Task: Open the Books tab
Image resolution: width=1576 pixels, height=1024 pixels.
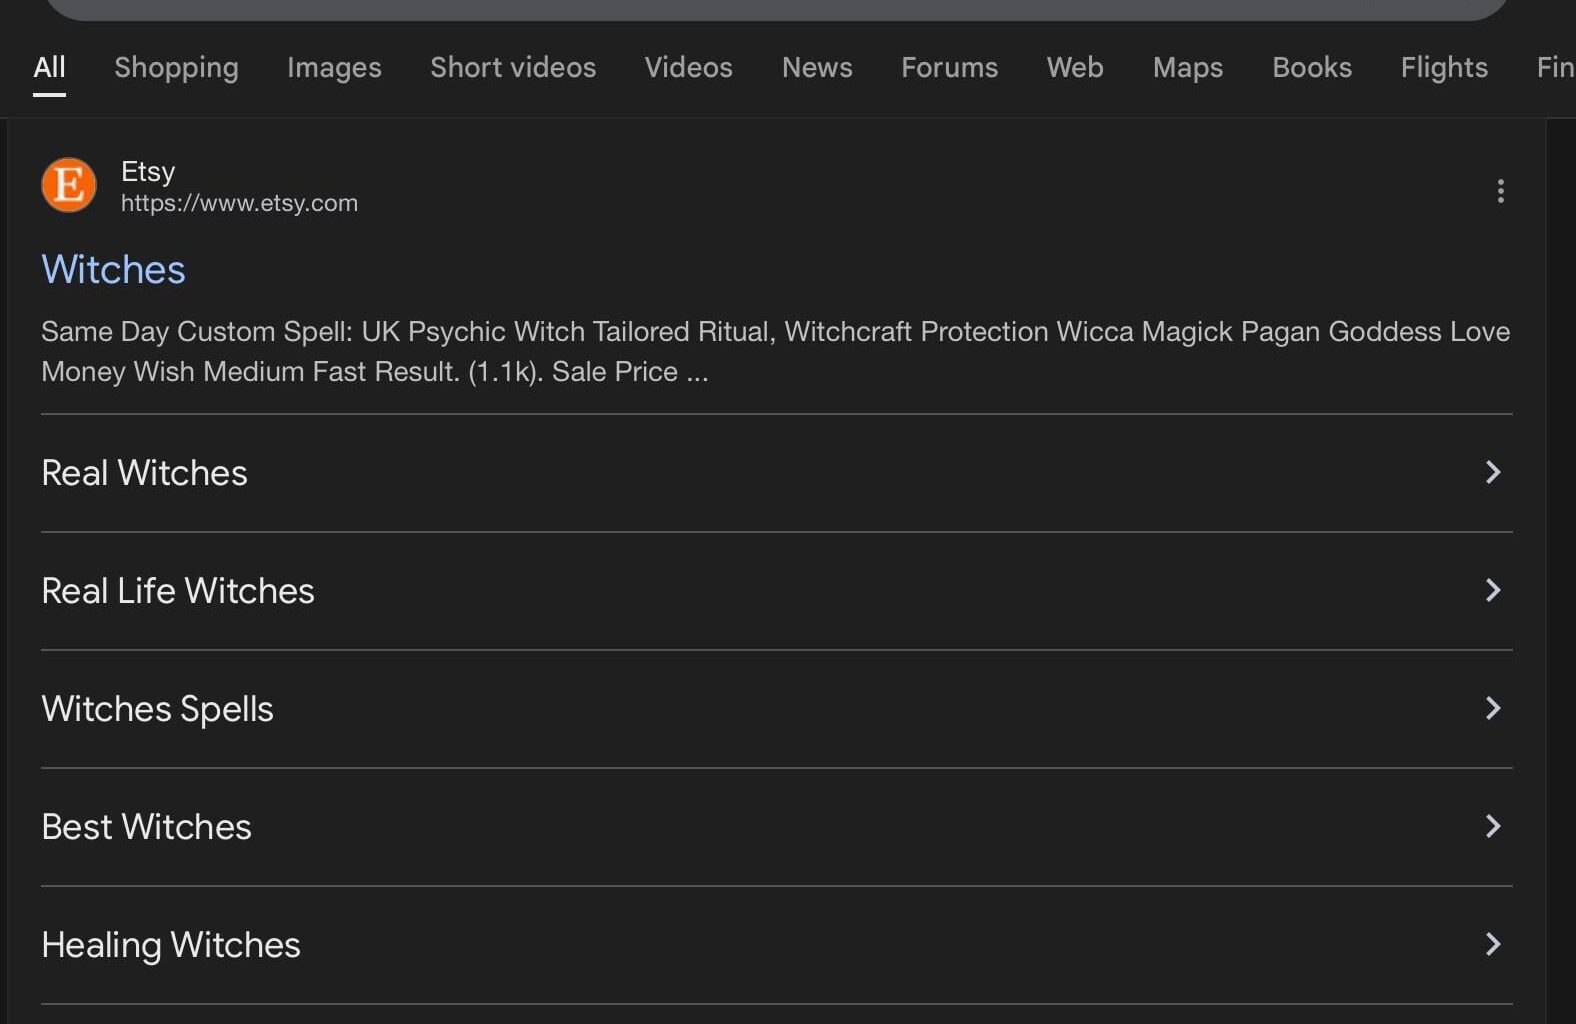Action: (1311, 68)
